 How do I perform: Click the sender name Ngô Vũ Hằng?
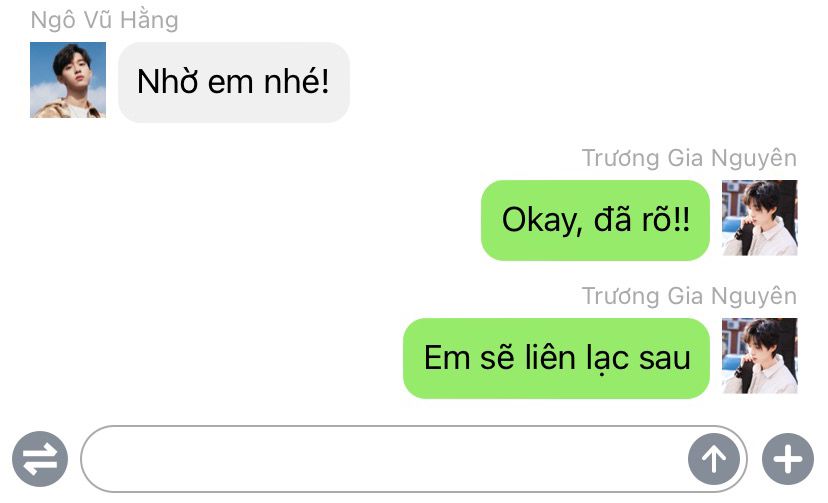click(x=105, y=20)
